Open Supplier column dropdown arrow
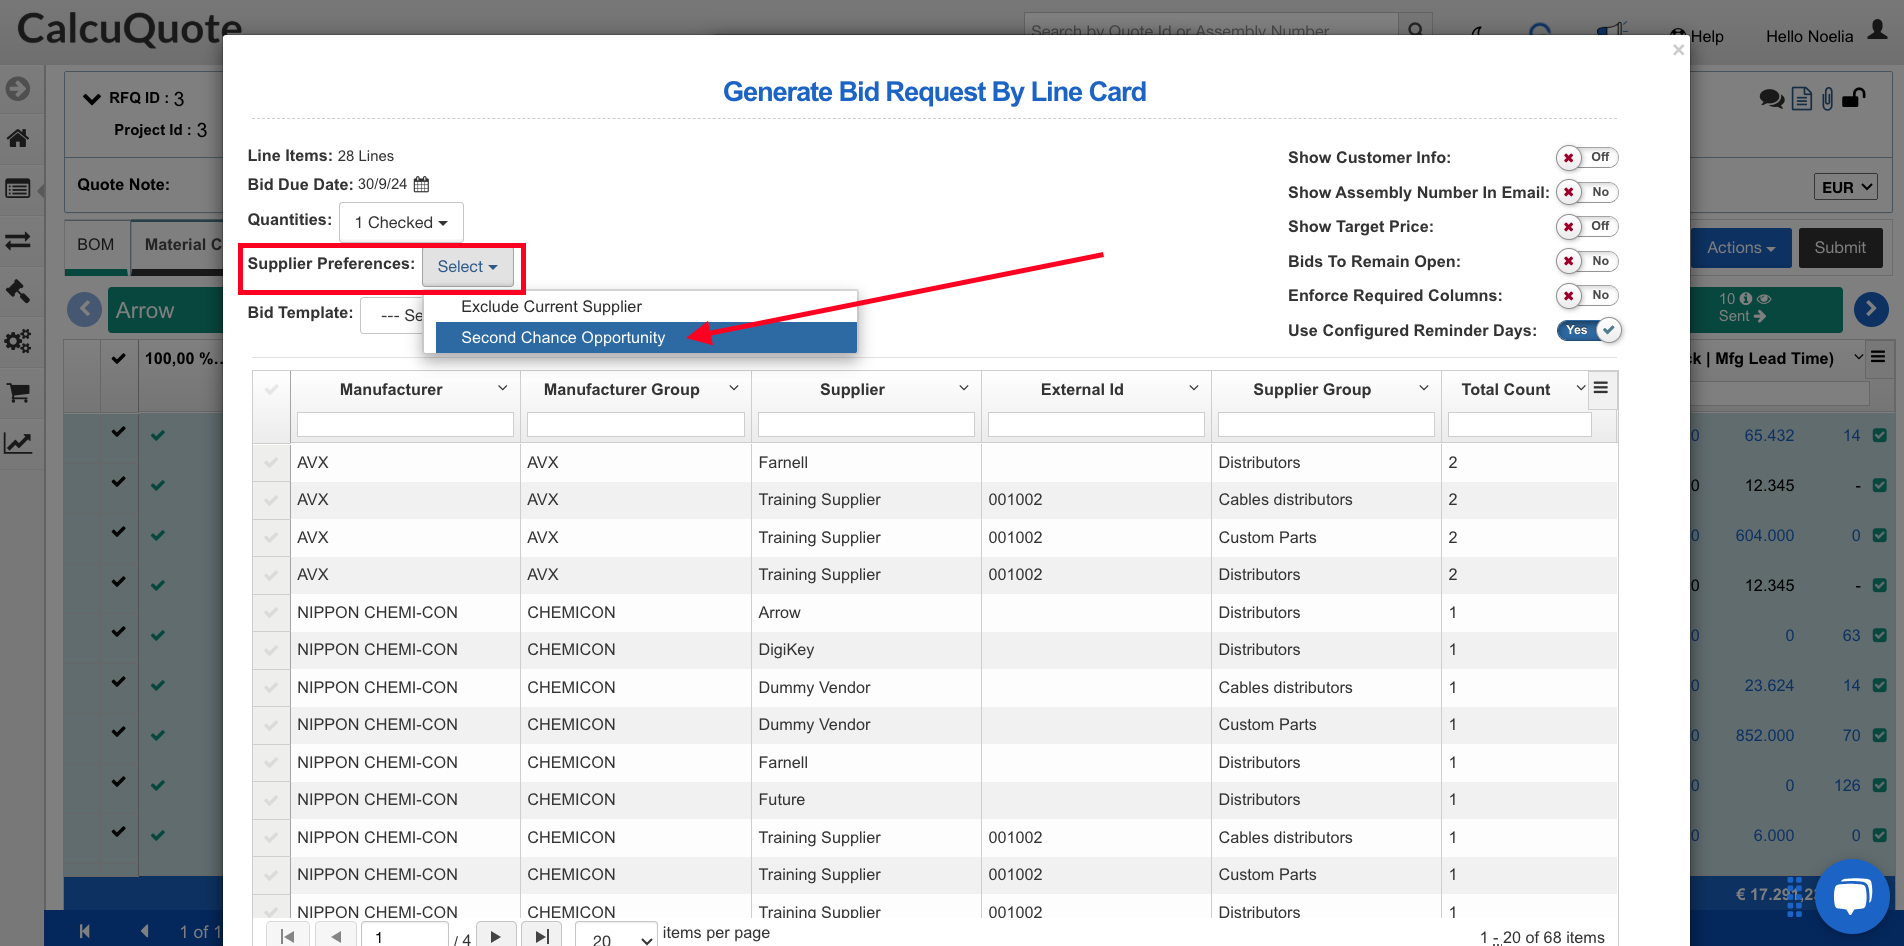The image size is (1904, 946). point(963,388)
